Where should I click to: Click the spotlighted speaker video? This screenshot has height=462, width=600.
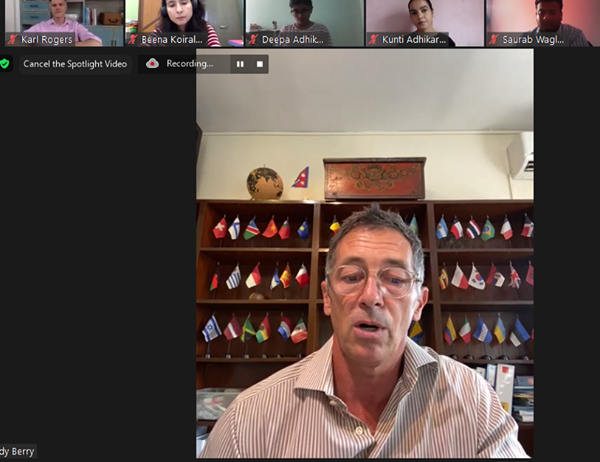tap(365, 253)
